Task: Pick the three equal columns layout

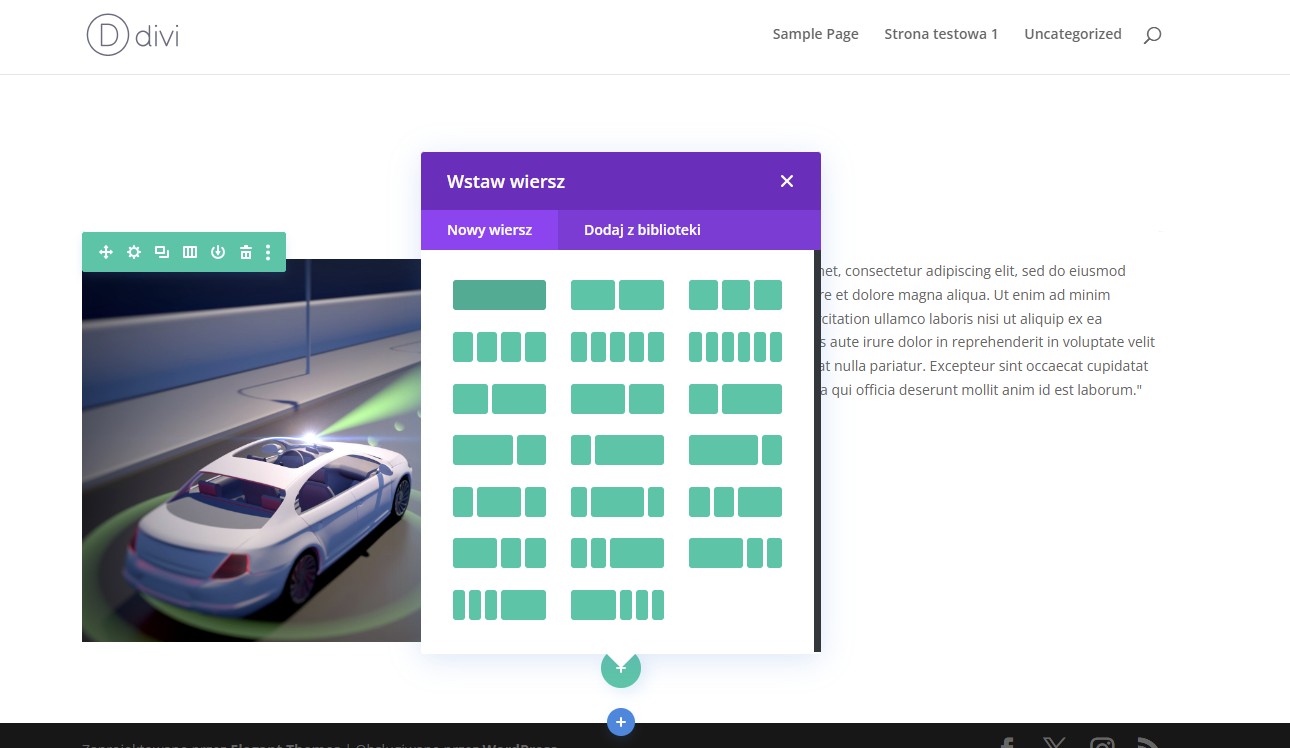Action: pyautogui.click(x=735, y=295)
